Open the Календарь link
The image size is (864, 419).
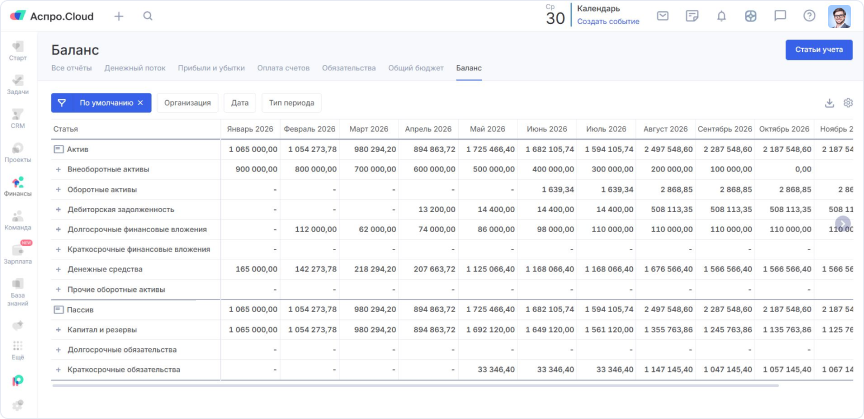tap(598, 9)
